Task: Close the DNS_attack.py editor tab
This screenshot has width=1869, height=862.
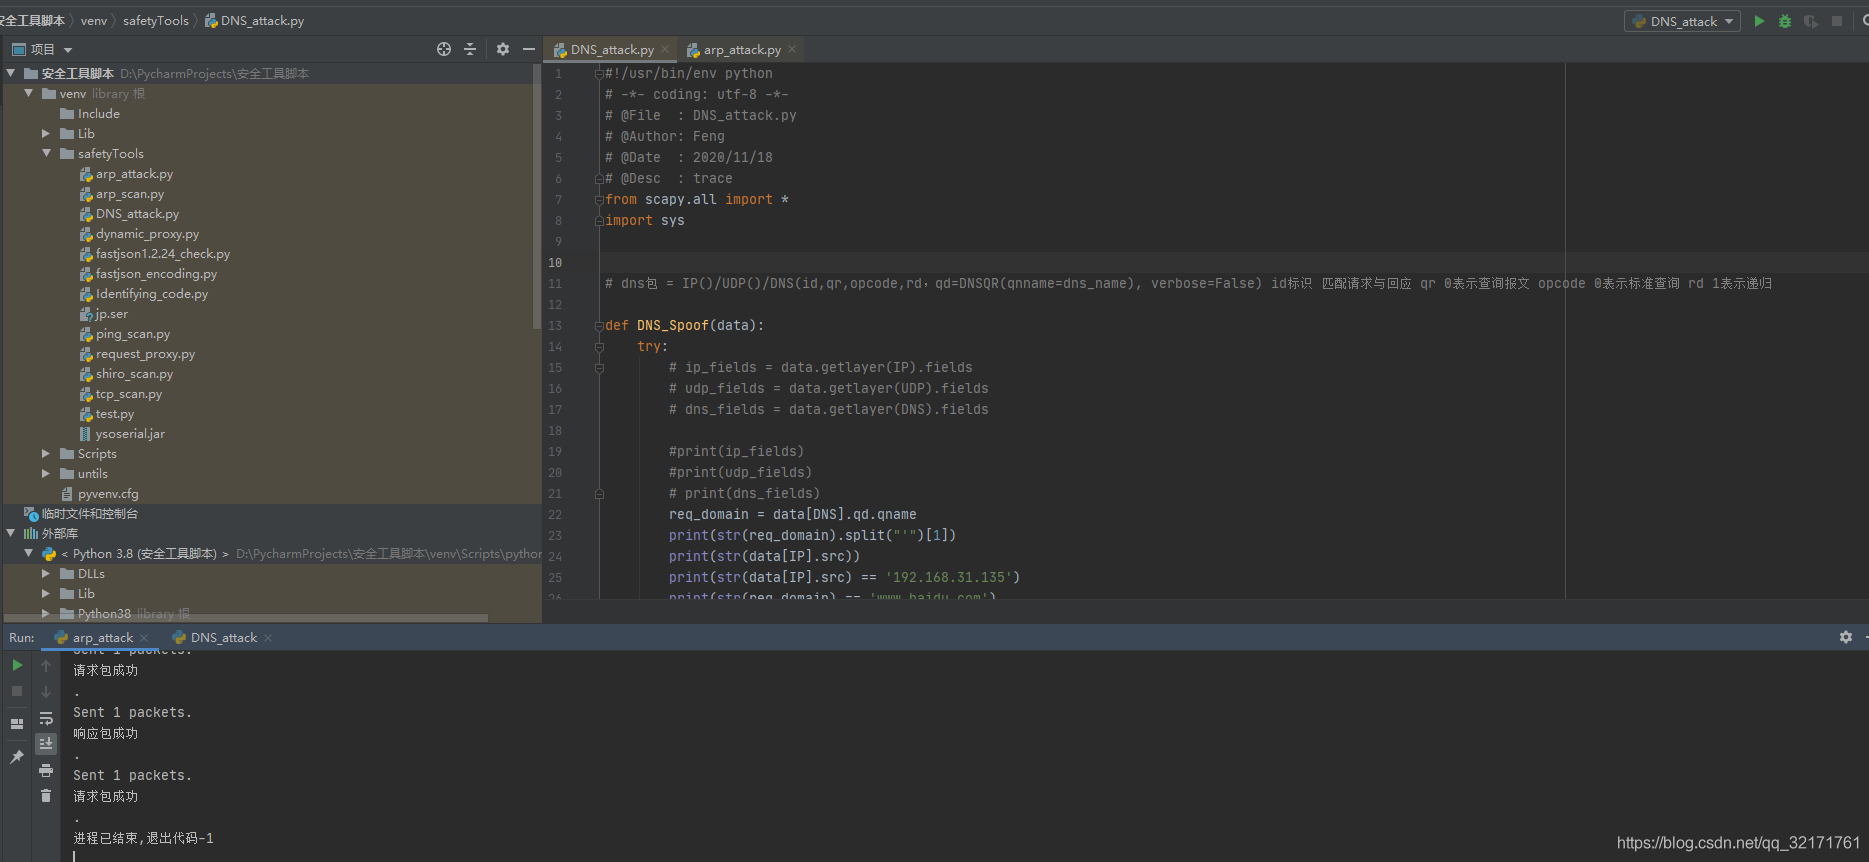Action: pyautogui.click(x=665, y=49)
